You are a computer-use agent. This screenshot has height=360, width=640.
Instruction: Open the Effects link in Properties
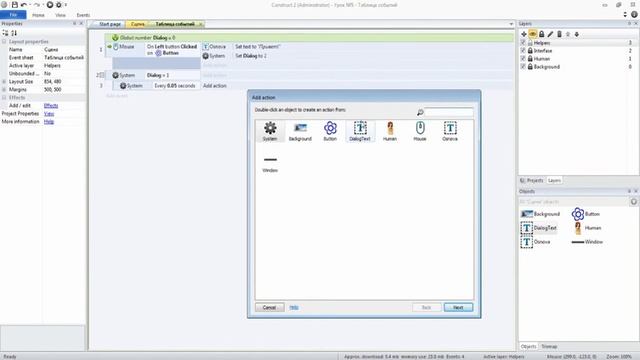[x=51, y=106]
